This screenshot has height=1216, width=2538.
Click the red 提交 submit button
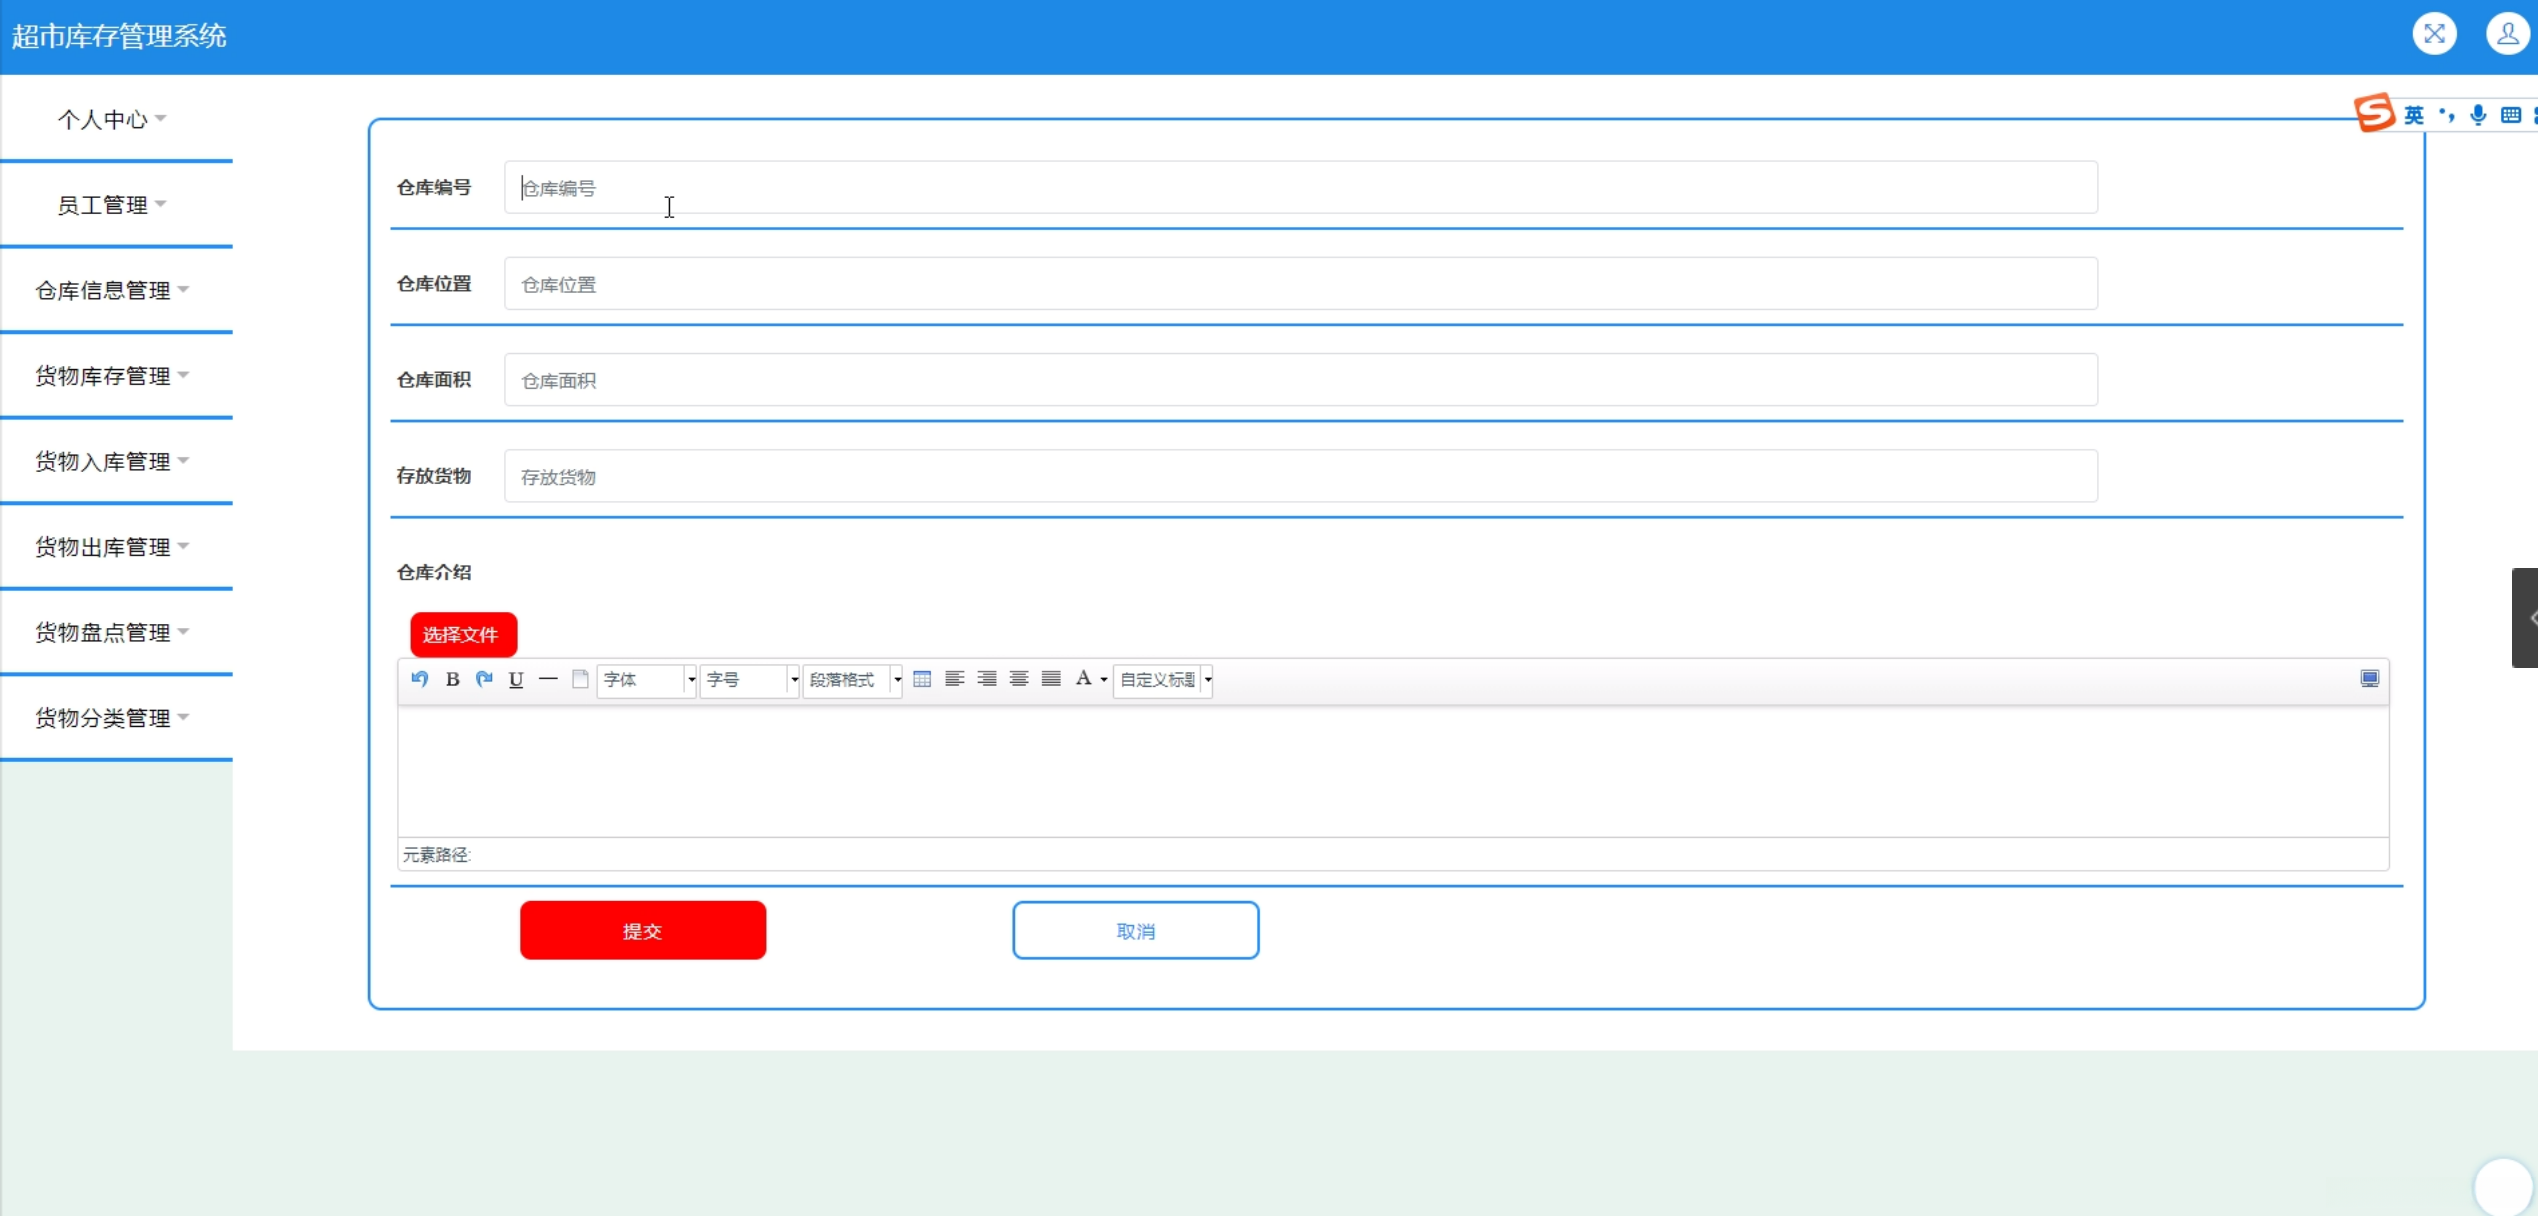coord(643,930)
